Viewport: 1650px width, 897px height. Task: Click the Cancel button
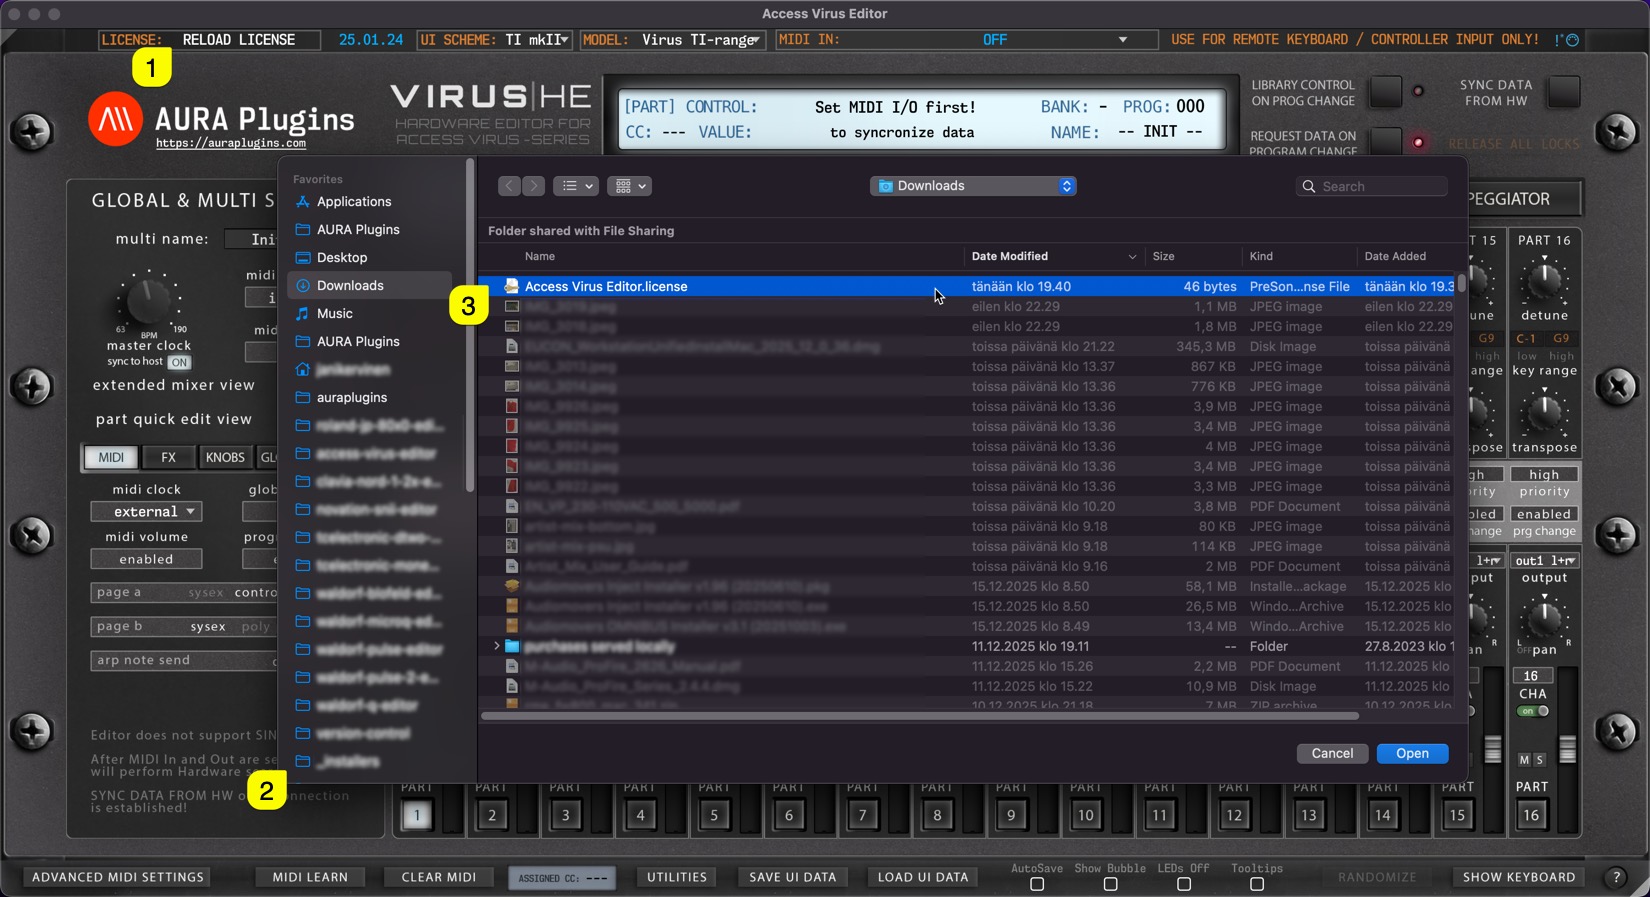point(1332,753)
